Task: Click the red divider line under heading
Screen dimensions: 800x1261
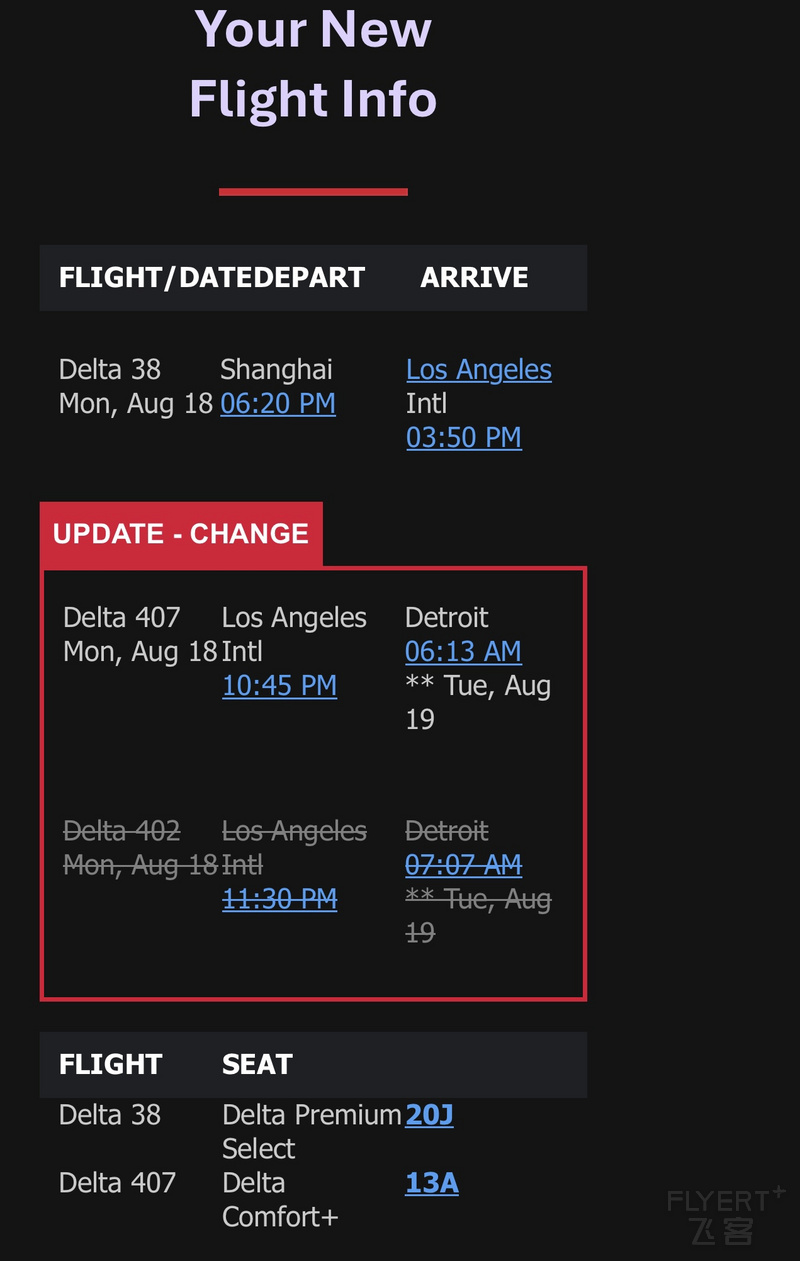Action: pos(313,192)
